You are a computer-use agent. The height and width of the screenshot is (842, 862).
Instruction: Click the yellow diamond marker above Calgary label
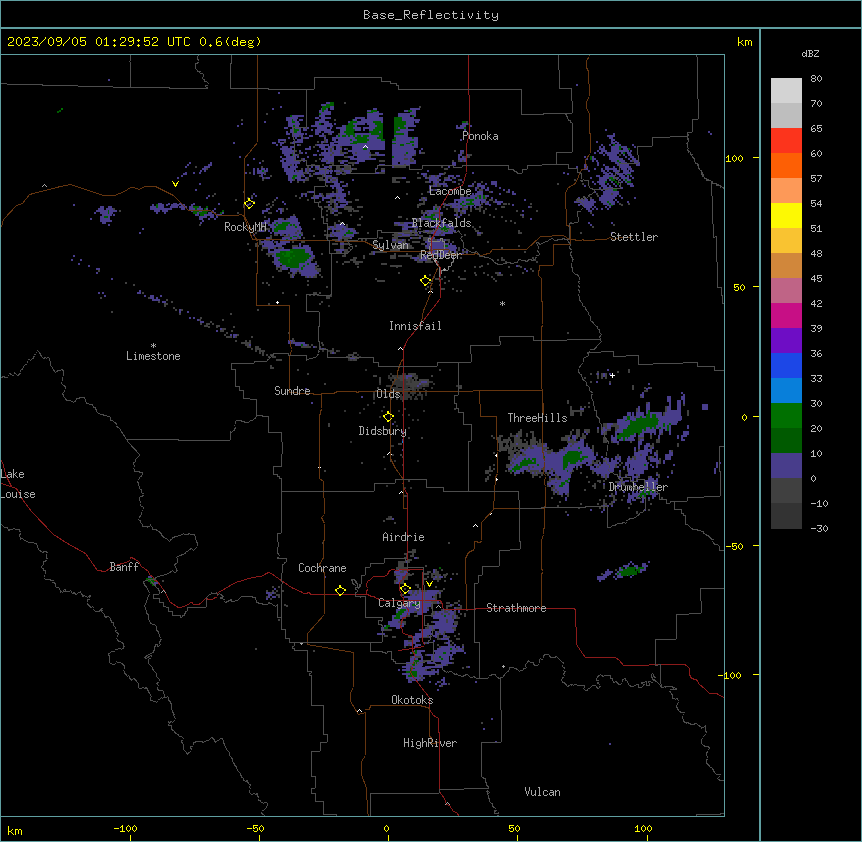coord(405,589)
